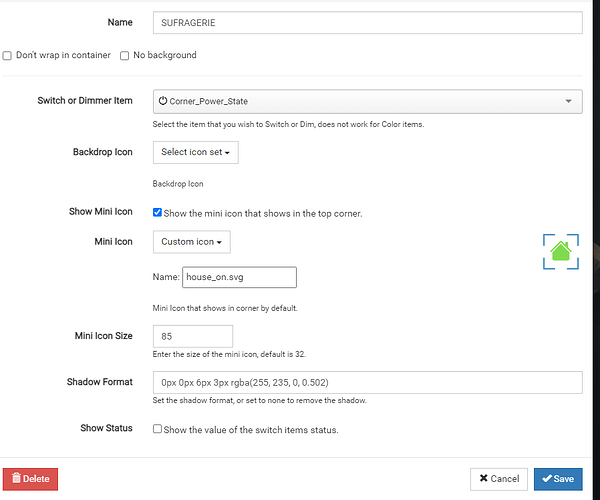Click the trash icon on the Delete button
This screenshot has width=600, height=500.
coord(15,479)
